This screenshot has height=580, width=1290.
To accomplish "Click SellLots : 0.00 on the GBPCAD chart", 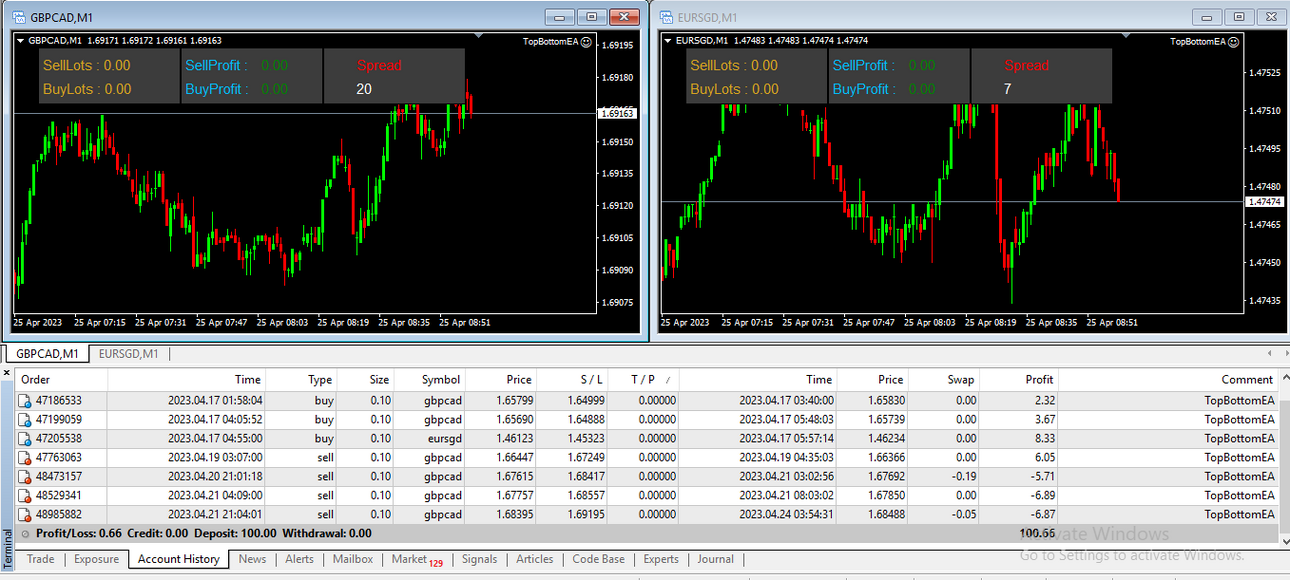I will [87, 66].
